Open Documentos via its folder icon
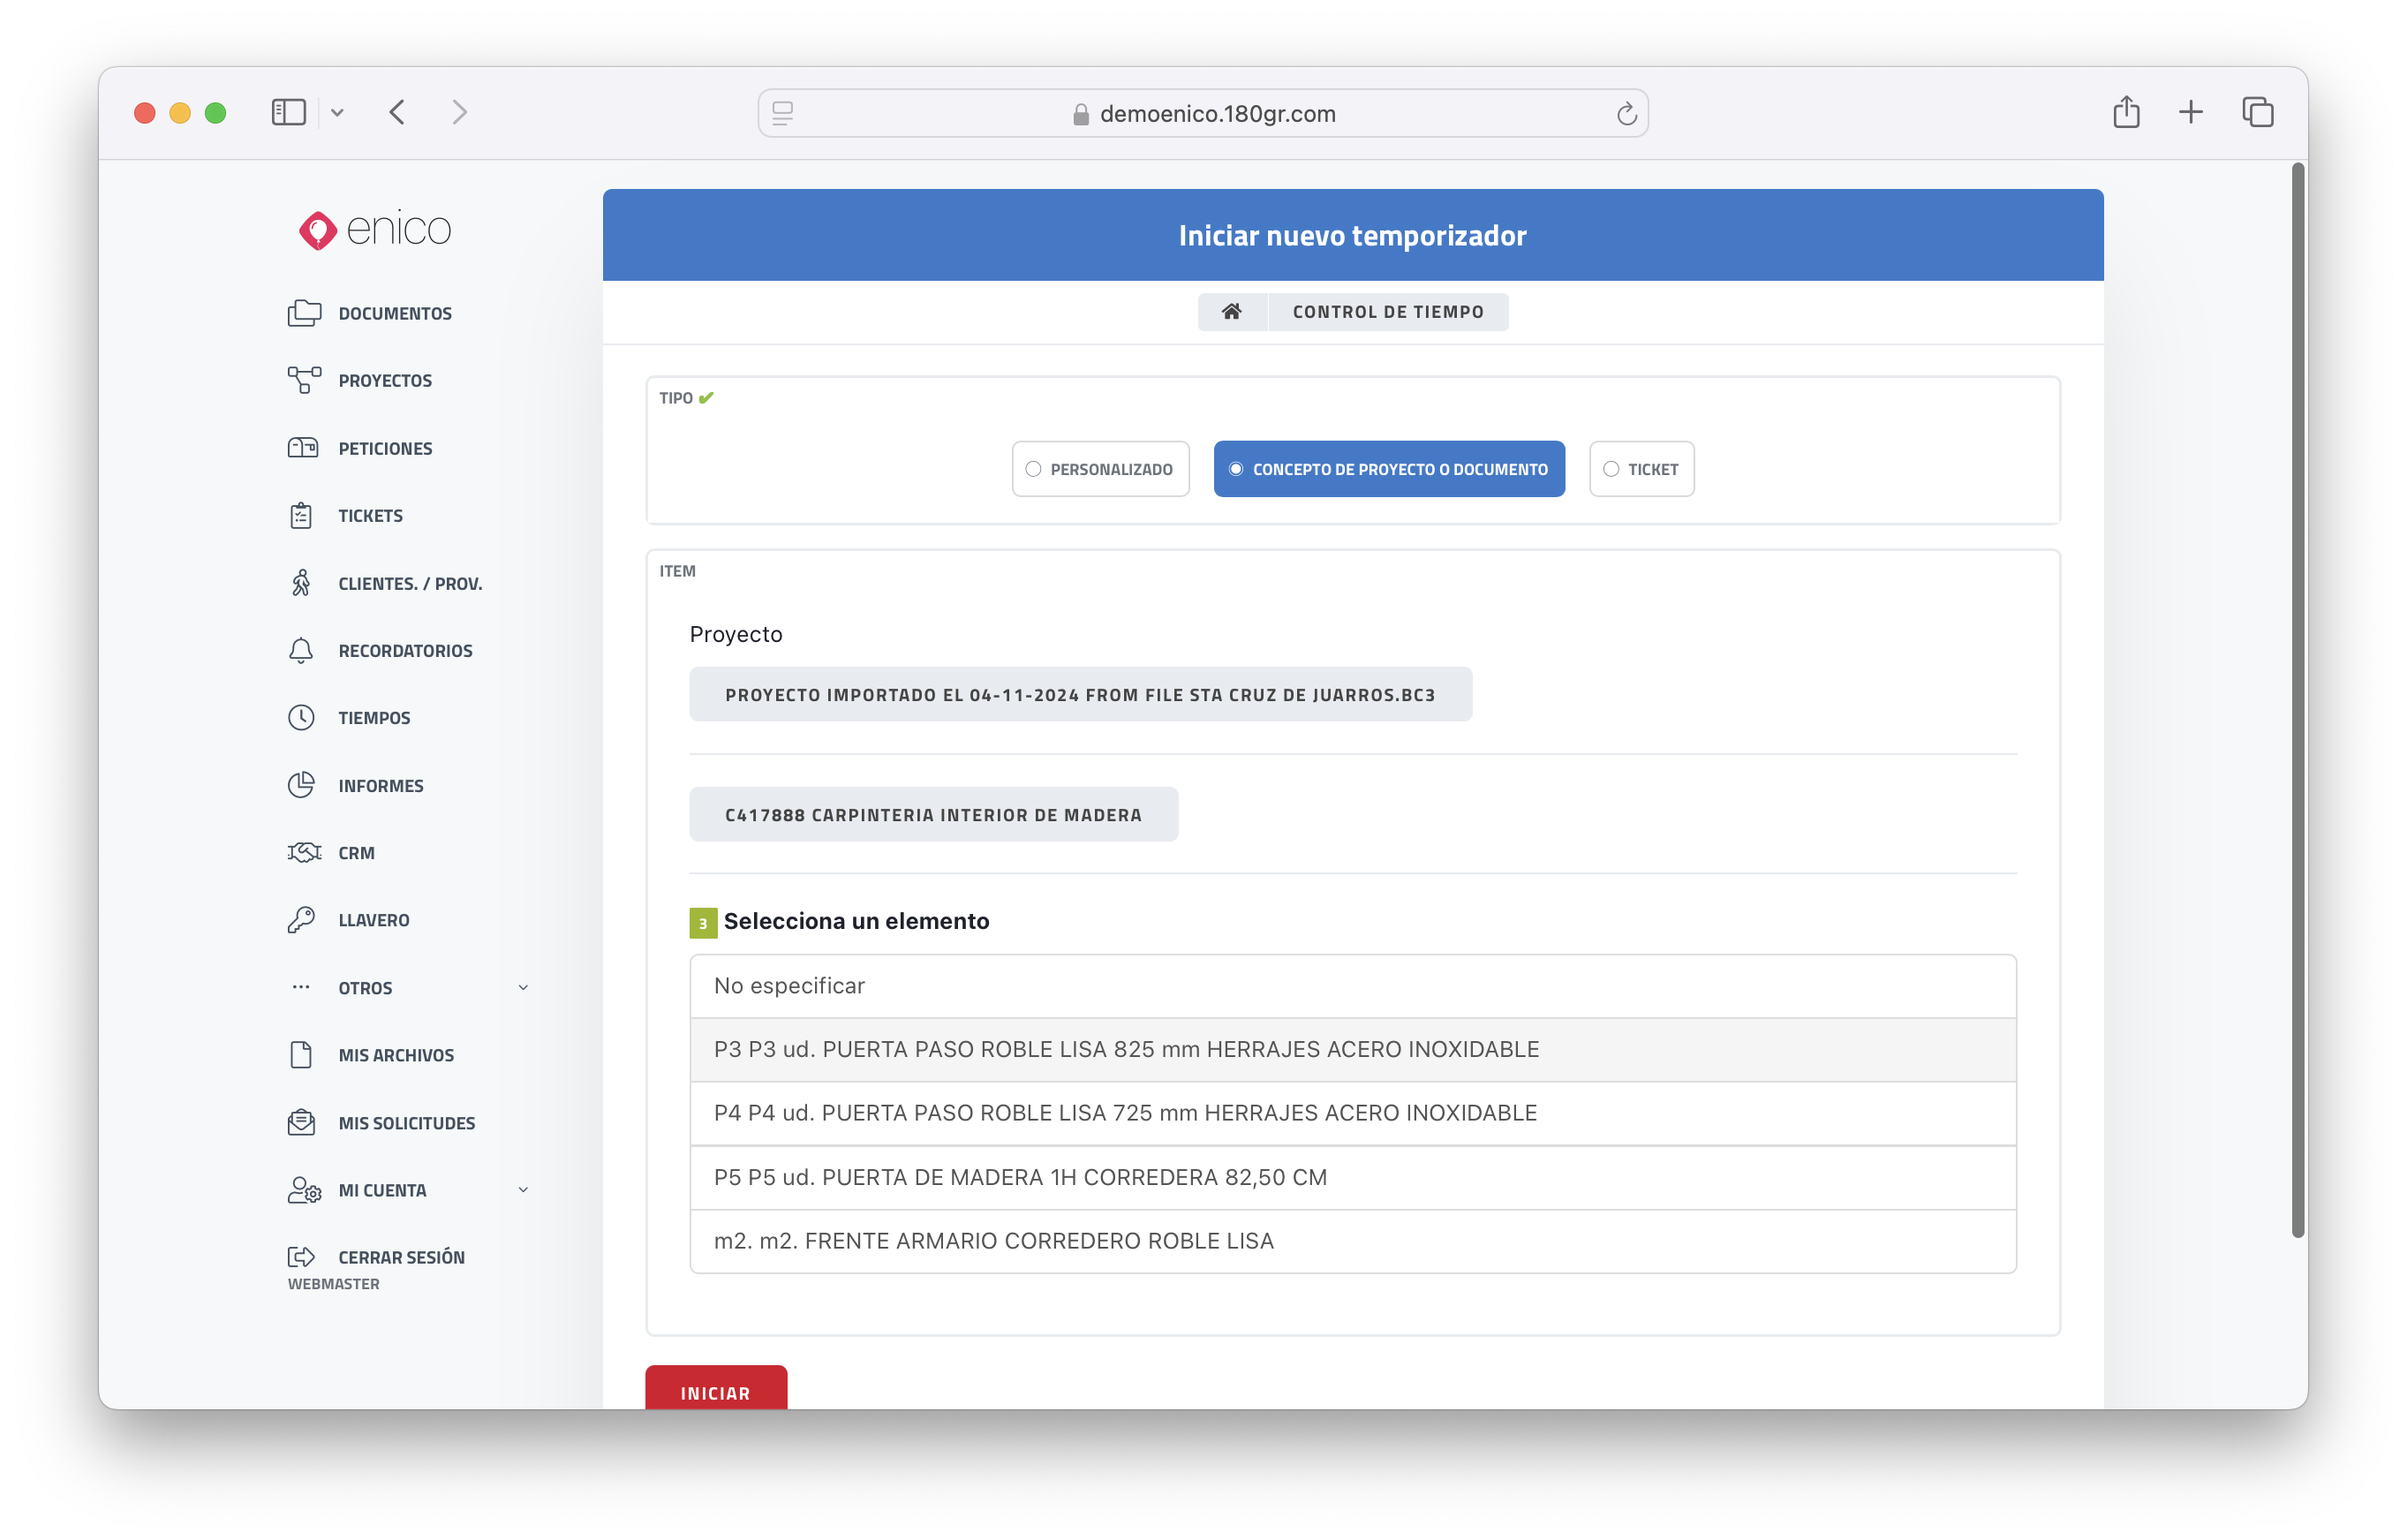Image resolution: width=2407 pixels, height=1540 pixels. coord(303,313)
